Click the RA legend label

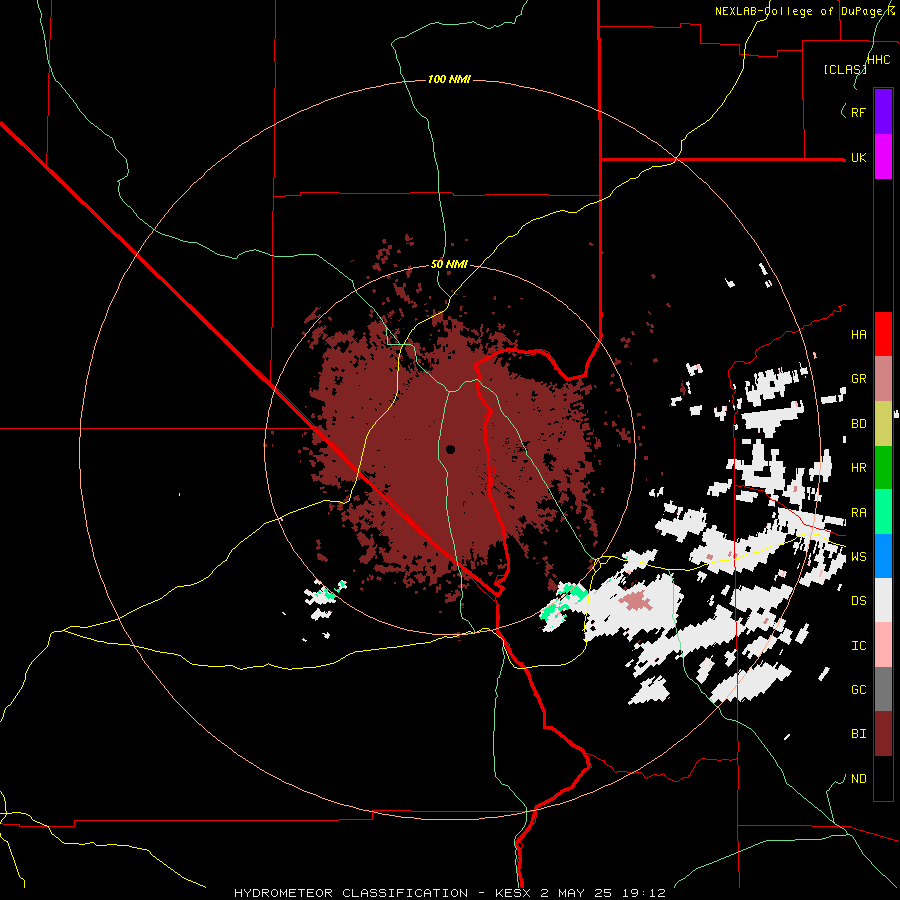click(858, 513)
